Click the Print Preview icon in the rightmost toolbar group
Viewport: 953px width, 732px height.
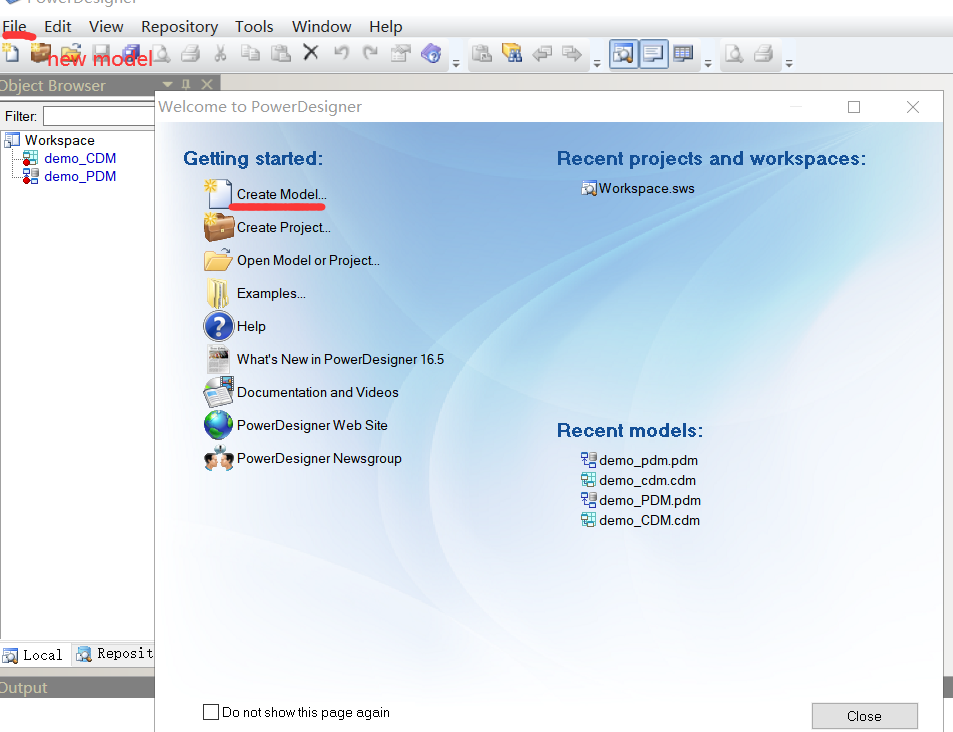[x=734, y=54]
